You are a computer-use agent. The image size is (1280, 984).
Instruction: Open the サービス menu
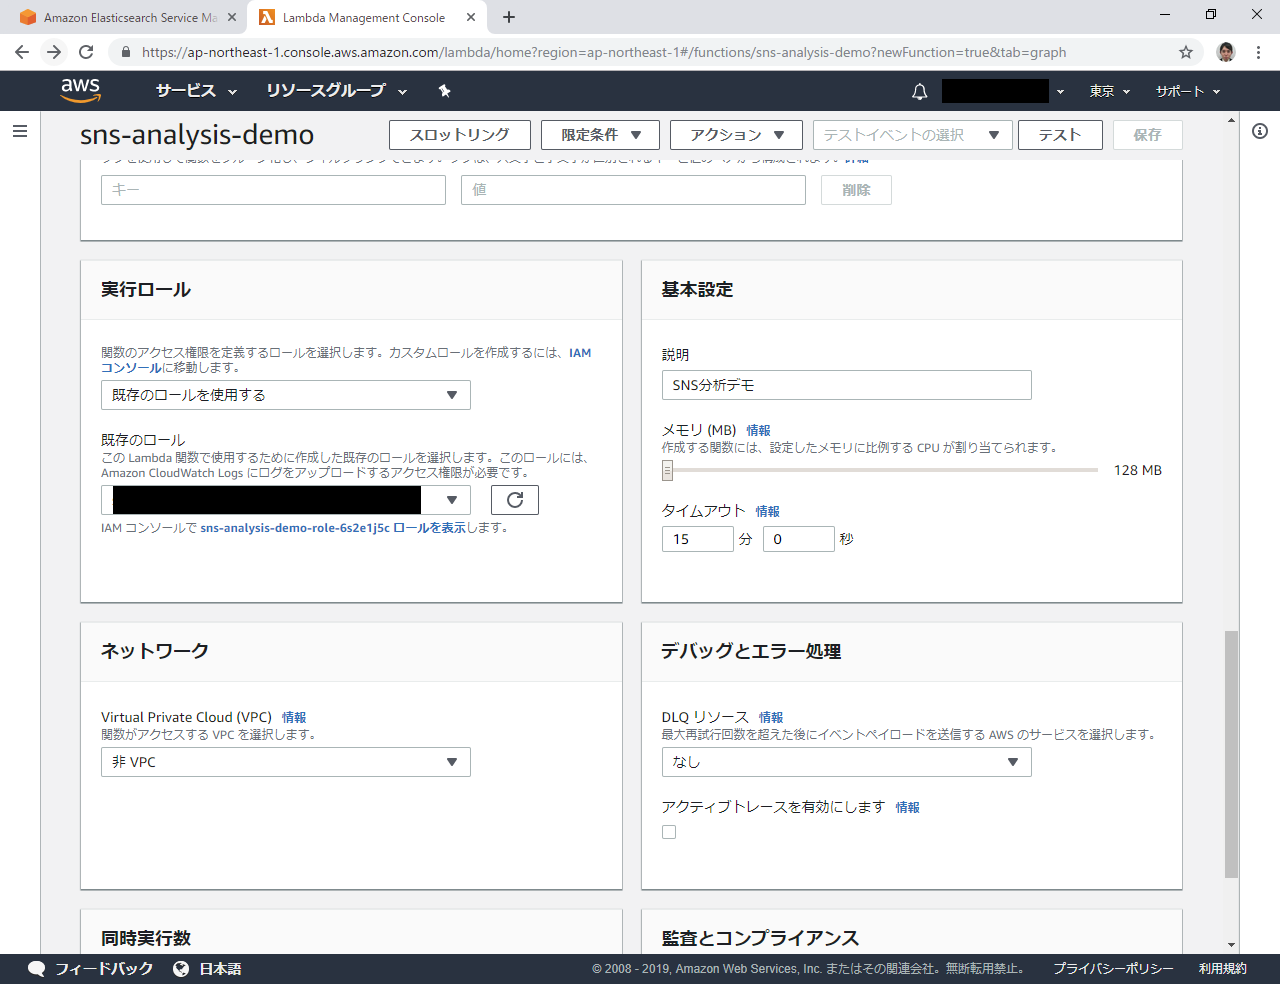pos(196,91)
